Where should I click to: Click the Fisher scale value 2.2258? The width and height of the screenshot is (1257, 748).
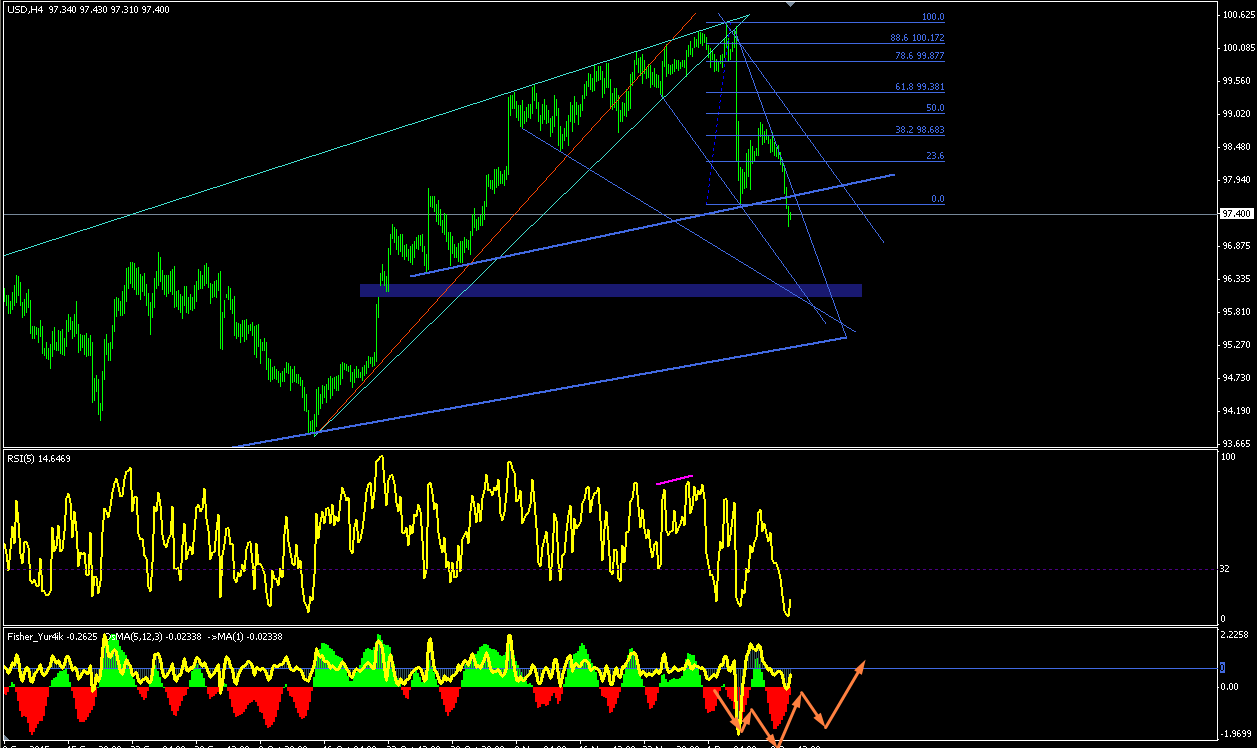point(1234,635)
